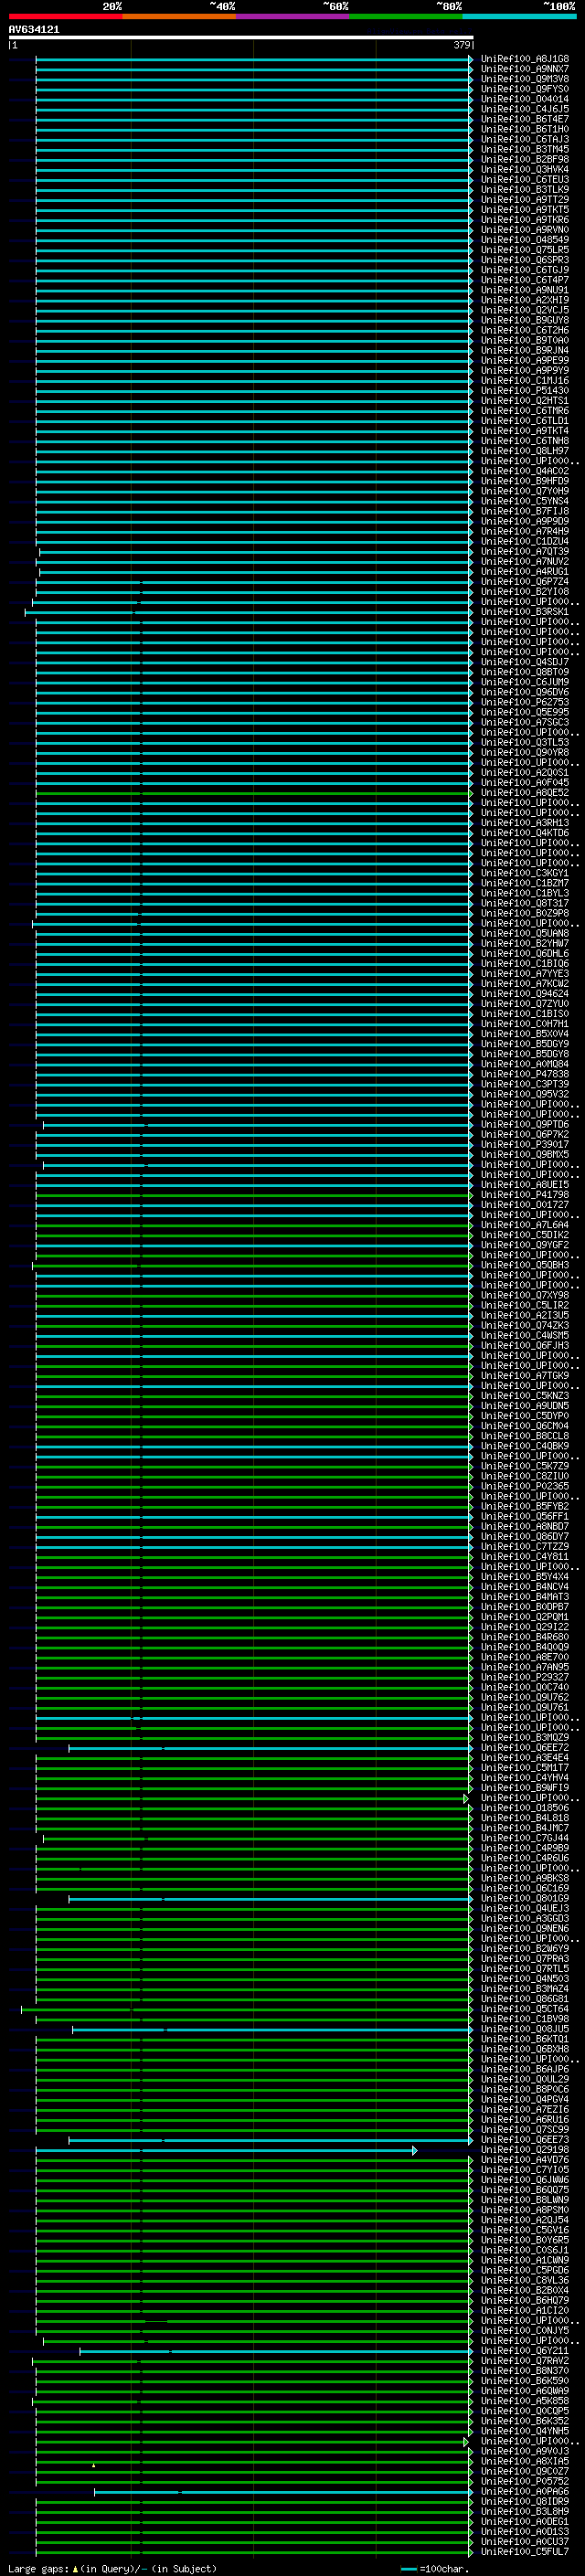This screenshot has width=585, height=2576.
Task: Select the UniRef100_A9RVN0 label
Action: point(525,230)
